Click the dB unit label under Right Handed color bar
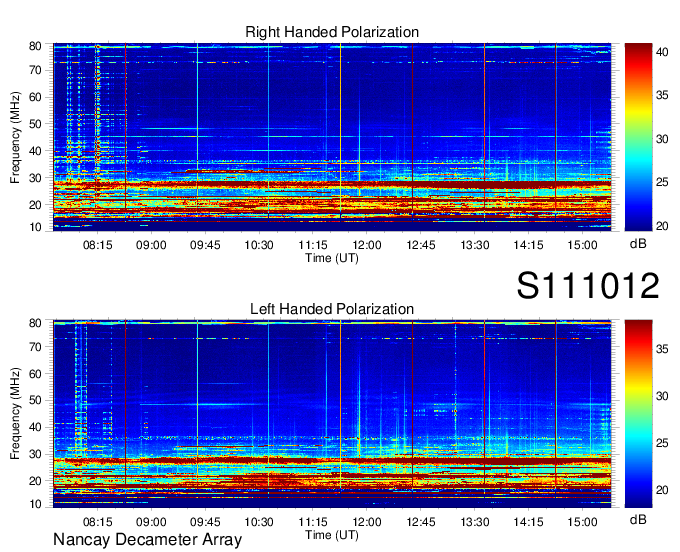The width and height of the screenshot is (680, 552). (638, 244)
